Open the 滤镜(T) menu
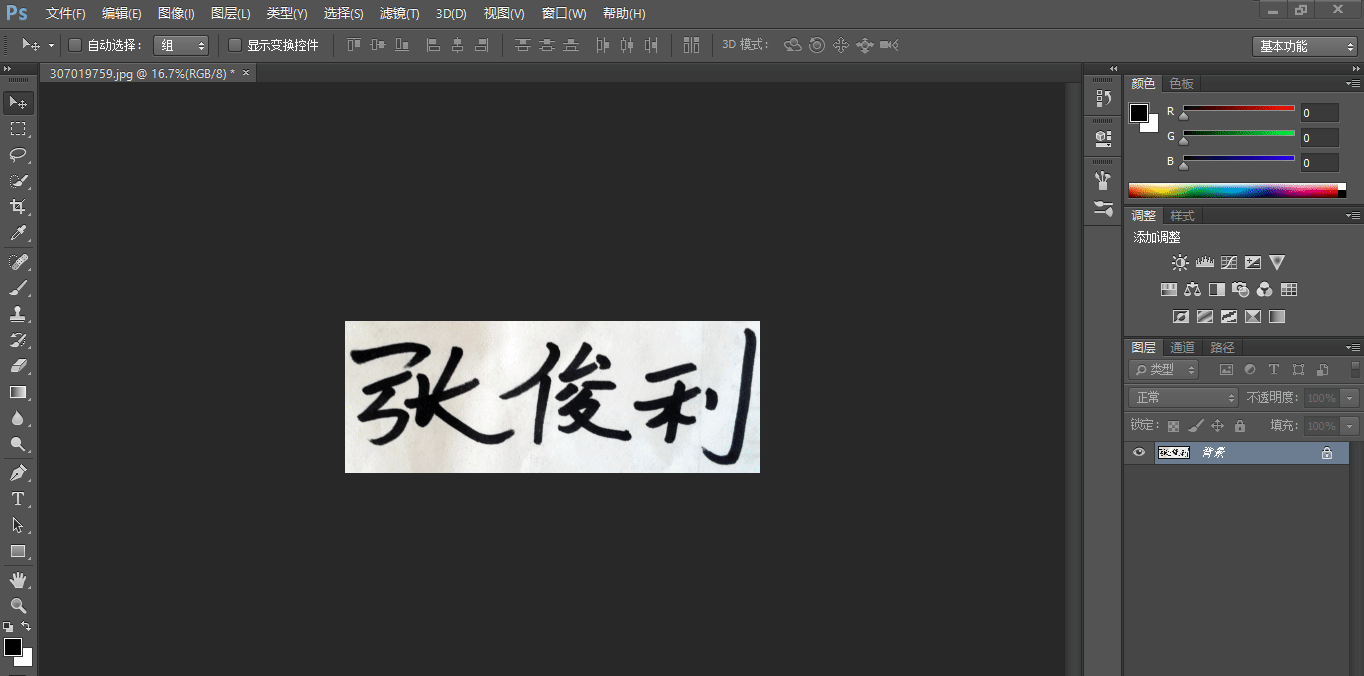This screenshot has height=676, width=1364. pyautogui.click(x=399, y=14)
